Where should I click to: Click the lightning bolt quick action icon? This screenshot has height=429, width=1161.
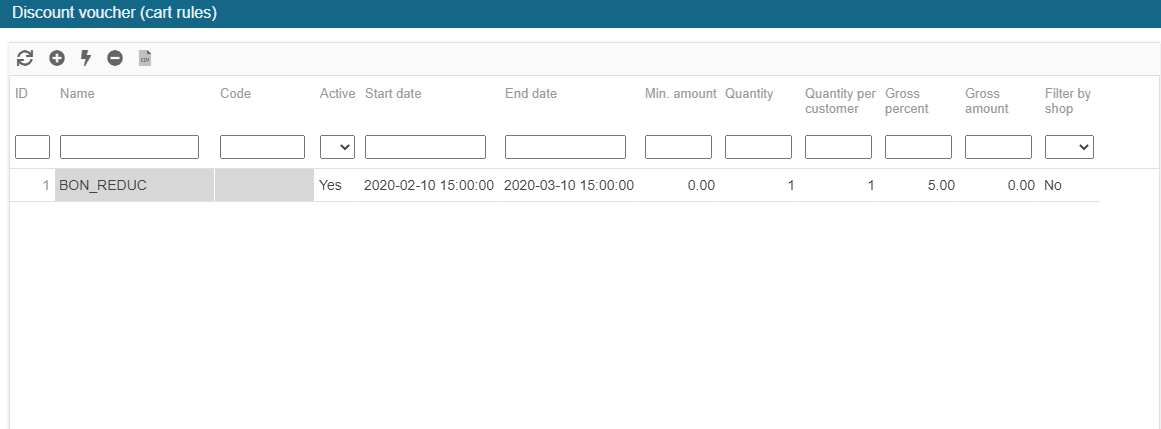point(86,59)
